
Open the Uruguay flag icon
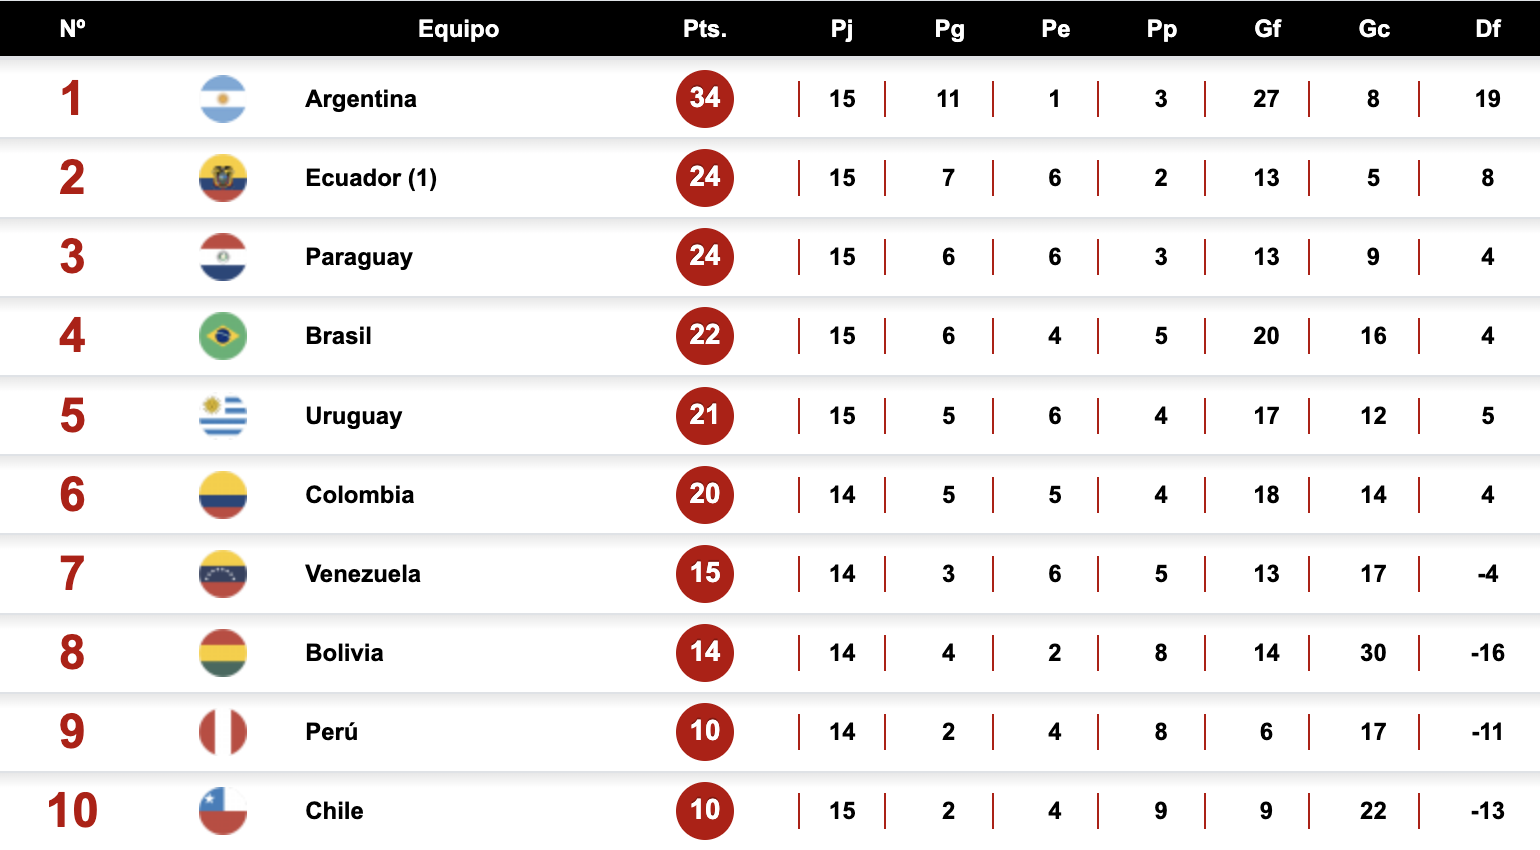tap(223, 415)
